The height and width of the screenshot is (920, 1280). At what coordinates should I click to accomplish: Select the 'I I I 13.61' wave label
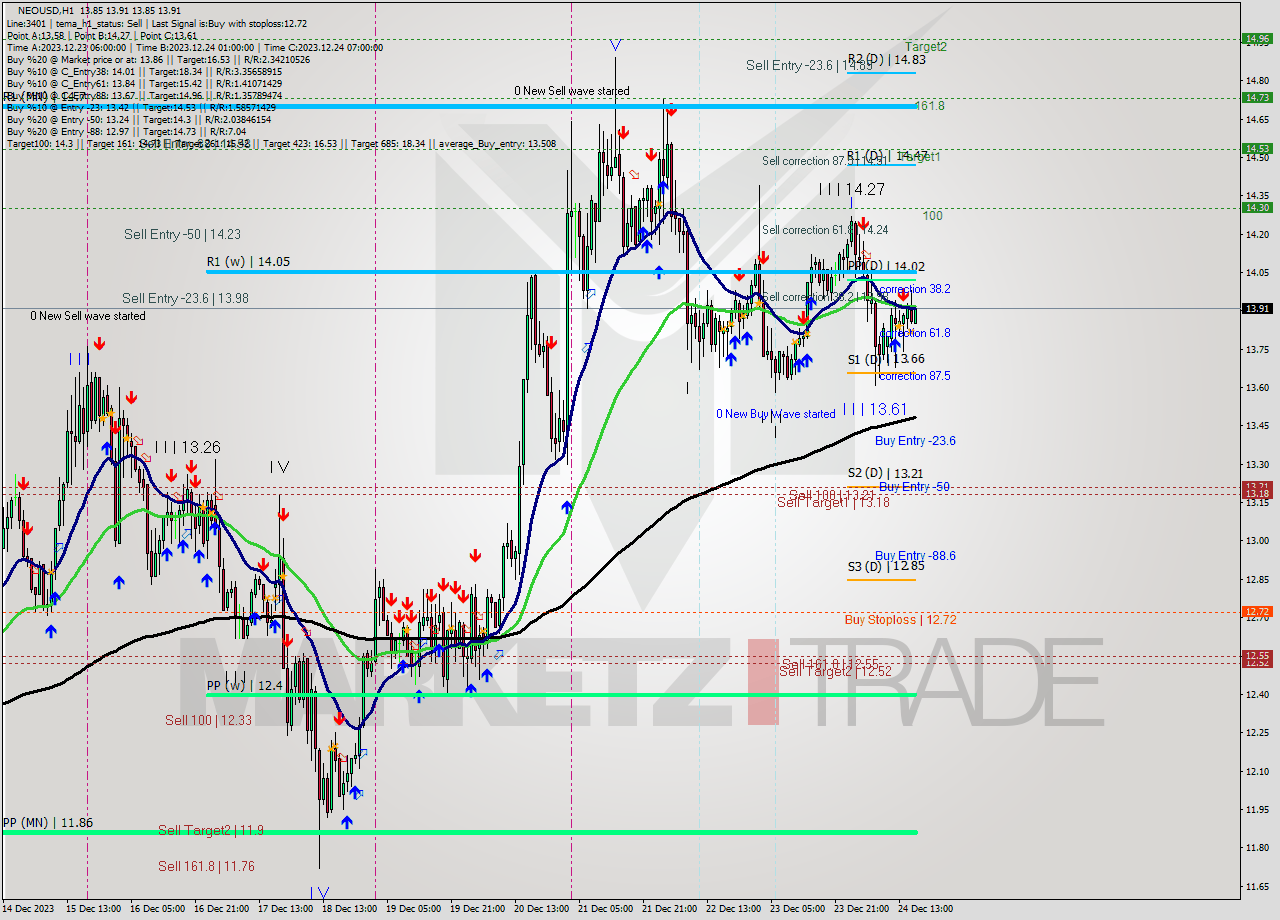point(875,409)
